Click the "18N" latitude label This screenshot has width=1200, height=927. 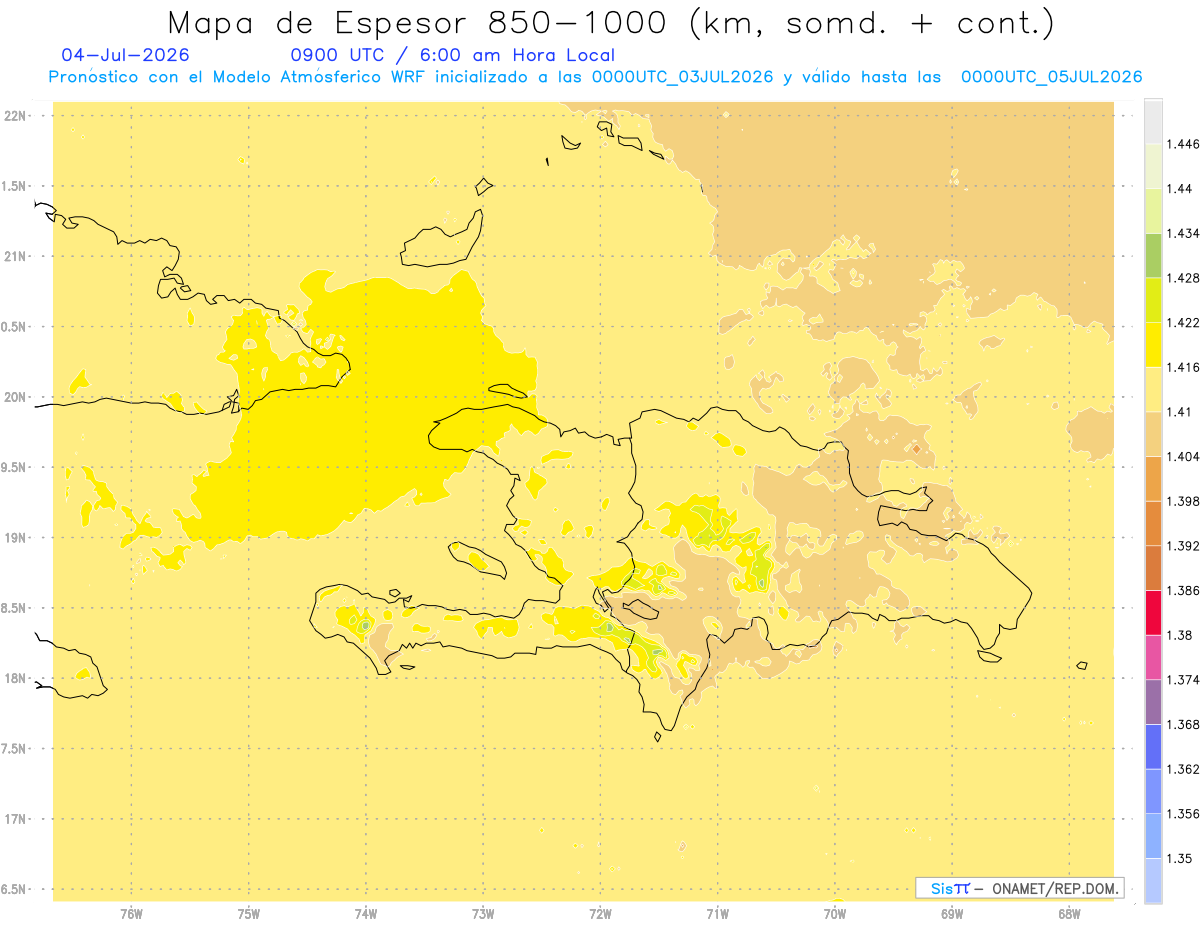point(16,679)
